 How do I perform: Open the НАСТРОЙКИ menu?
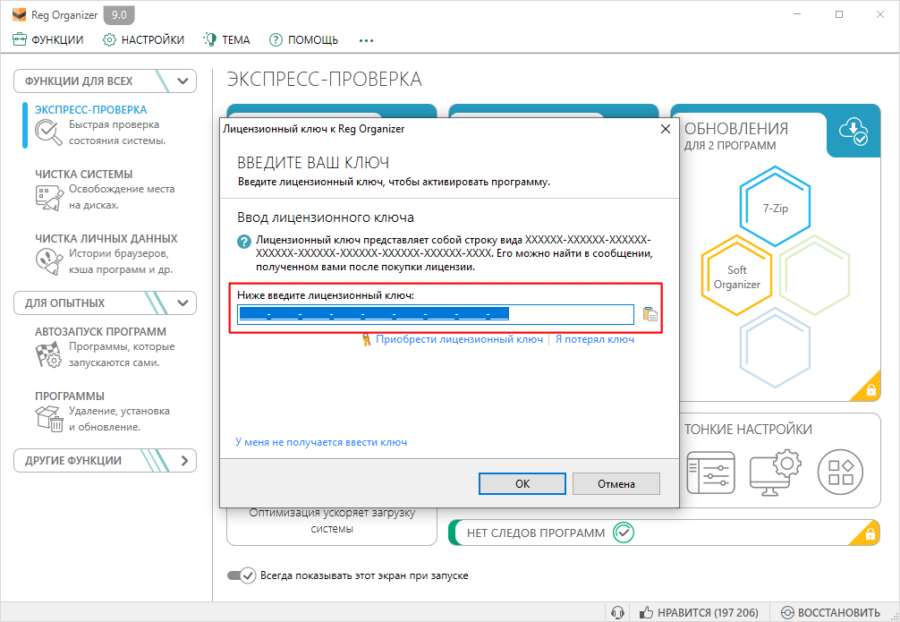[x=143, y=40]
